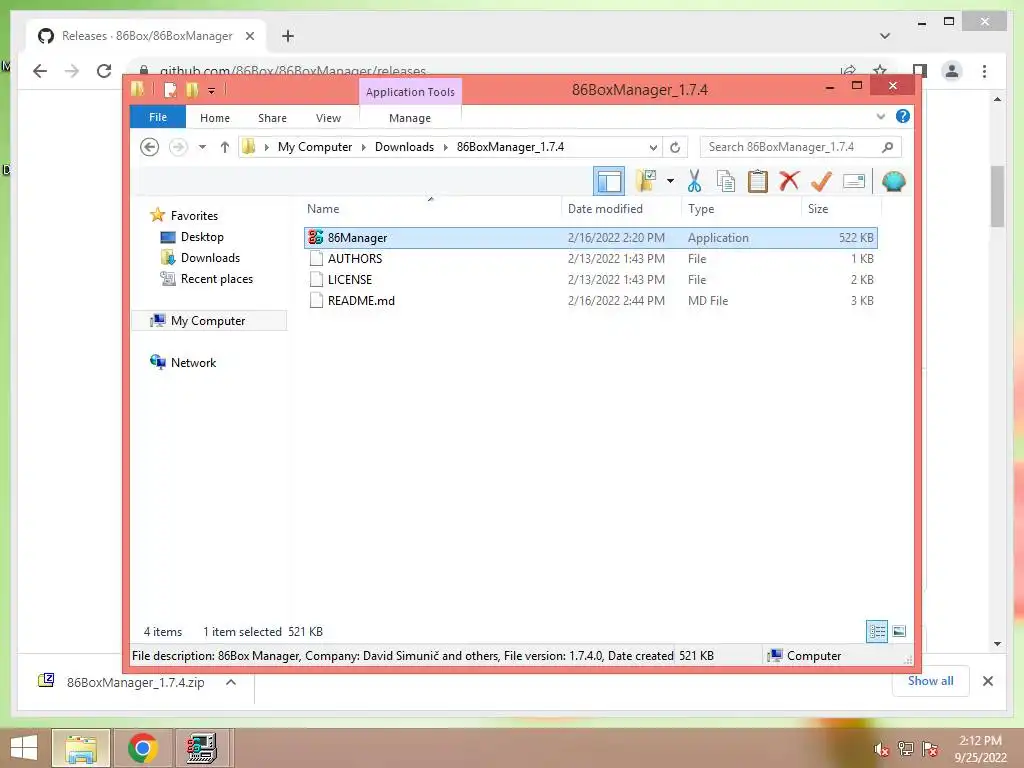The image size is (1024, 768).
Task: Toggle the navigation pane toolbar button
Action: pos(609,181)
